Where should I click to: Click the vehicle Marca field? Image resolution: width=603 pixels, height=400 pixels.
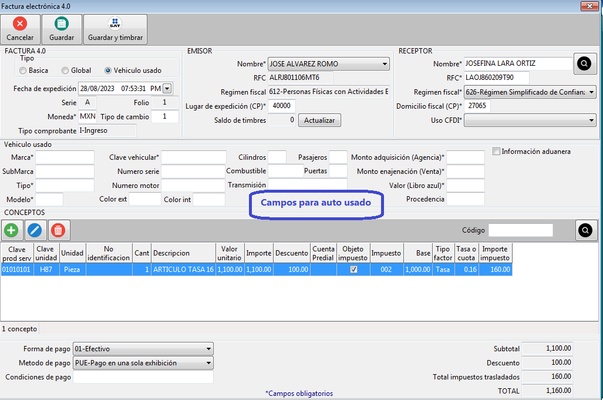pos(65,157)
